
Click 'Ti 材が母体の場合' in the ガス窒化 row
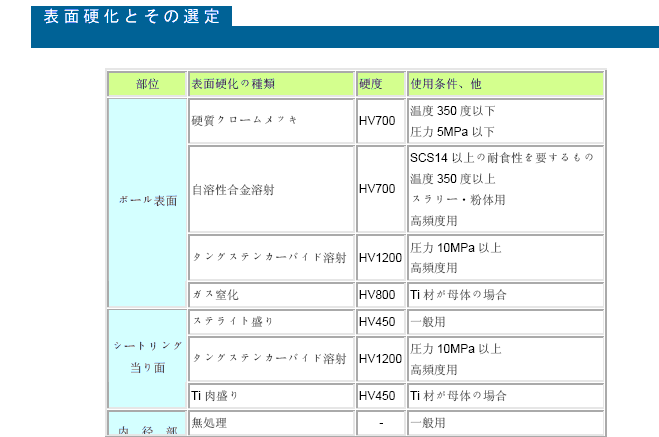coord(458,295)
